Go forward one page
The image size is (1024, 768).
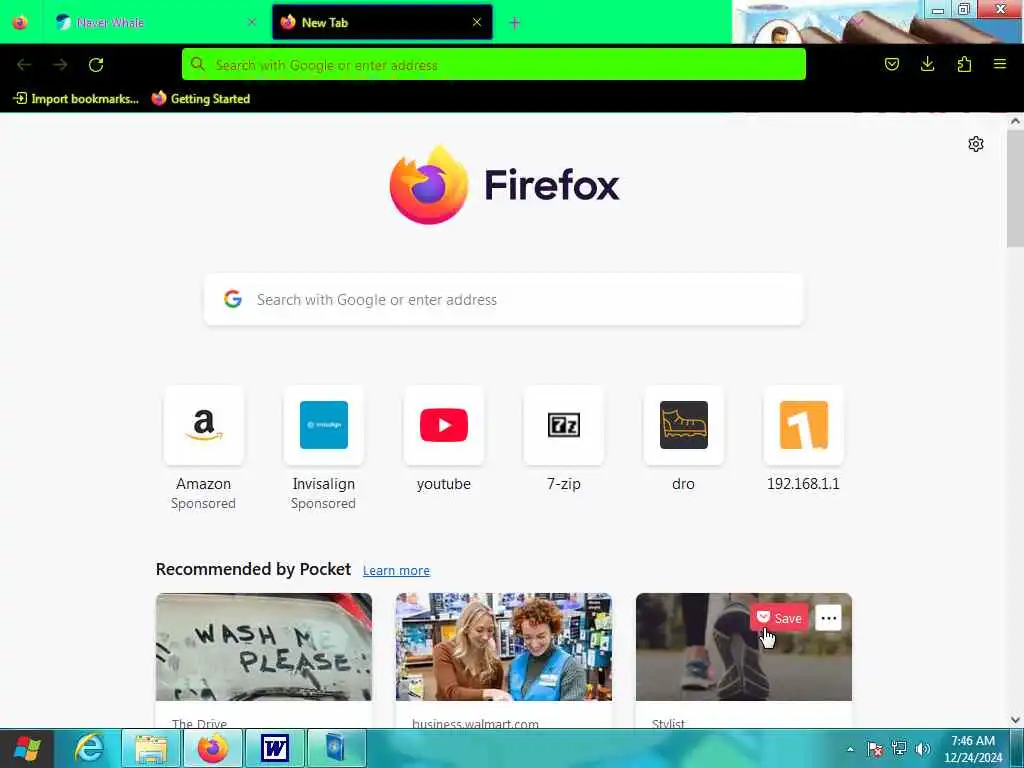pos(60,65)
